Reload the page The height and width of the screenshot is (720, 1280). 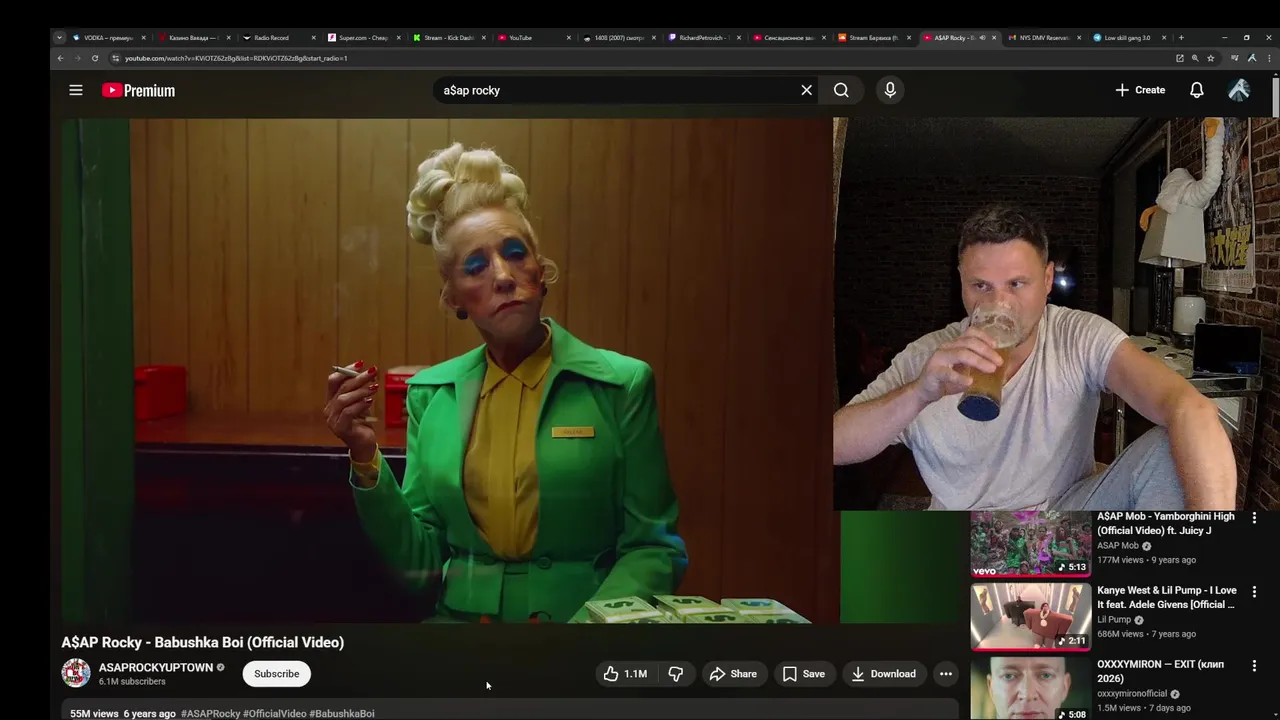point(95,58)
